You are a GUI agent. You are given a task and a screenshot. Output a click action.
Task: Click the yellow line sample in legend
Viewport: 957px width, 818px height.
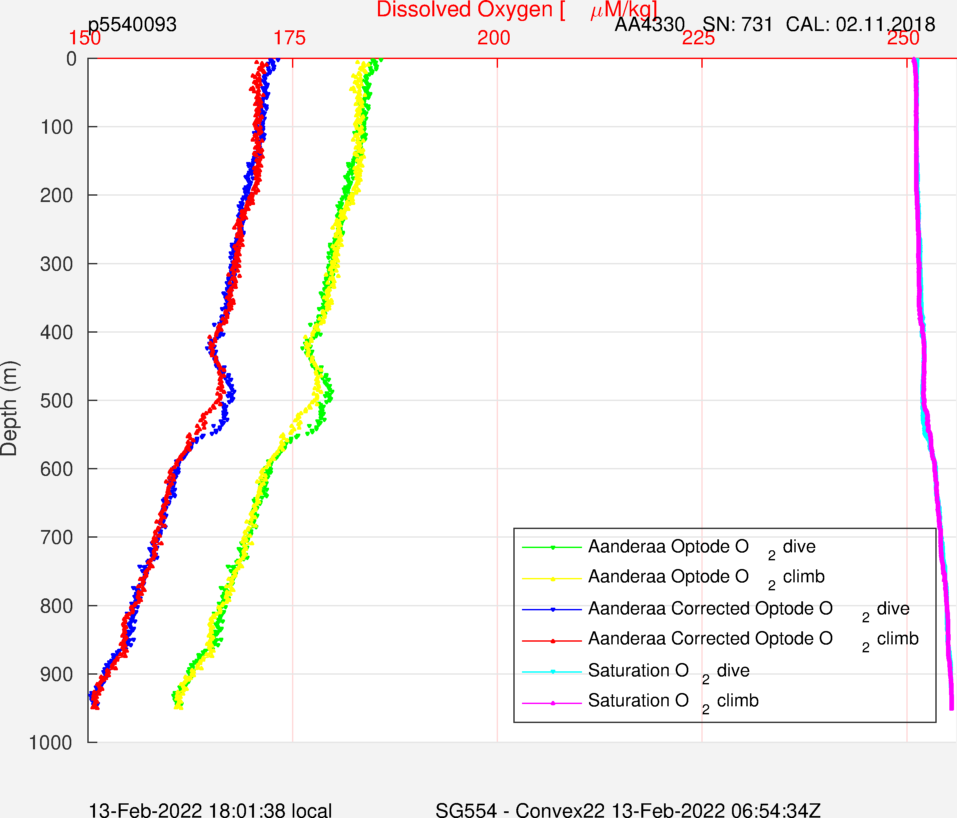click(x=552, y=578)
